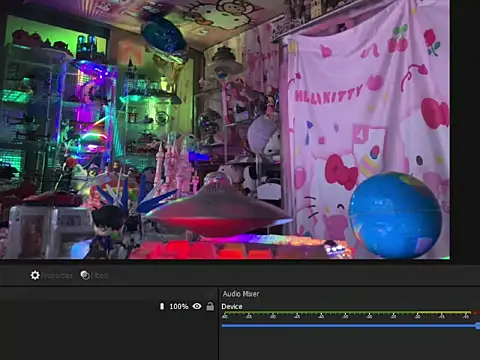480x360 pixels.
Task: Click the red peak indicator on meter
Action: (x=476, y=313)
